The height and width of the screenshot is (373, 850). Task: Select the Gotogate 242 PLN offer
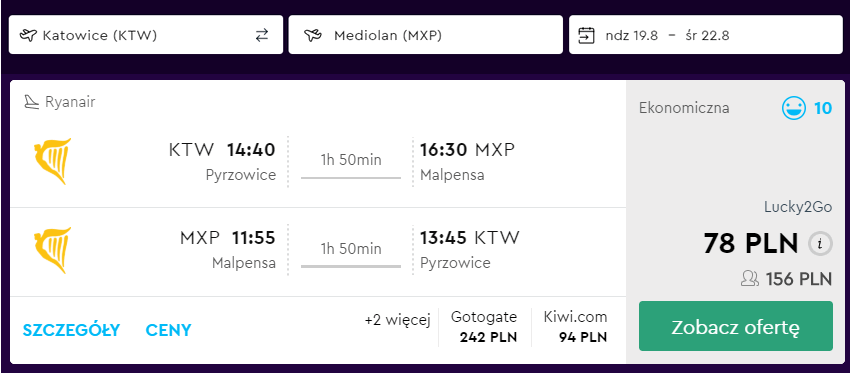click(x=484, y=327)
